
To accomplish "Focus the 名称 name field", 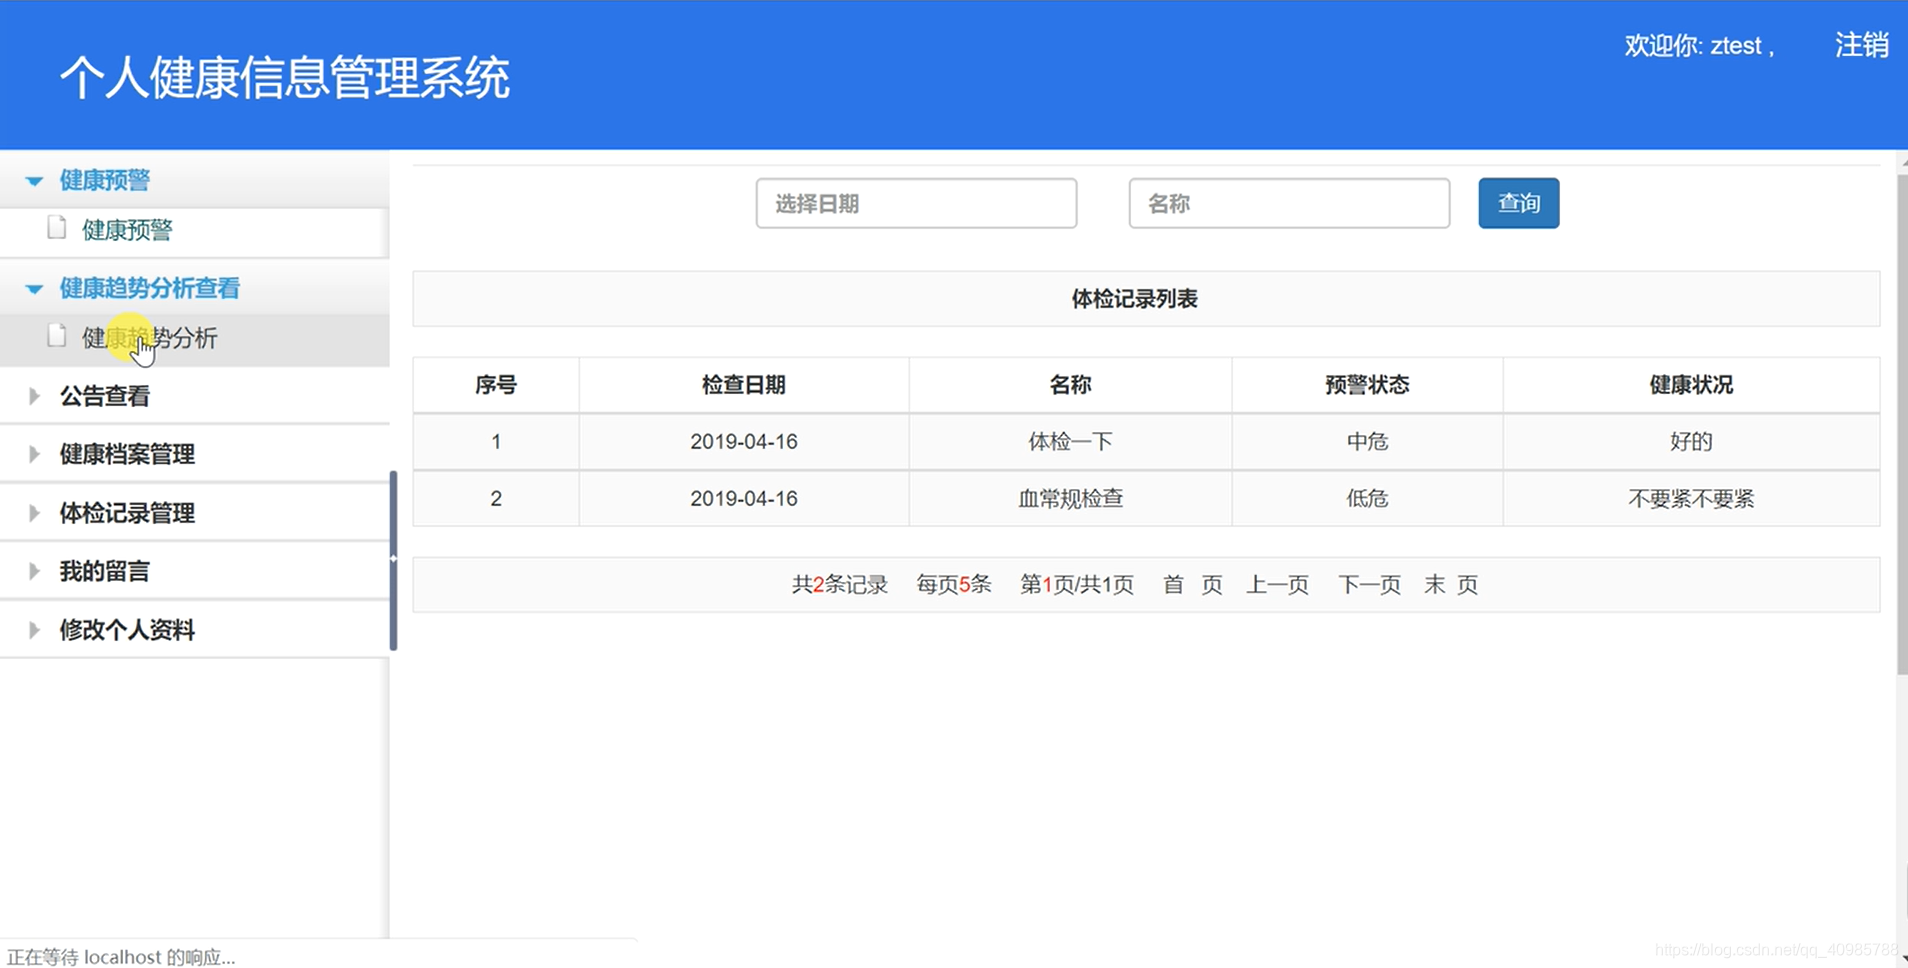I will click(x=1289, y=203).
